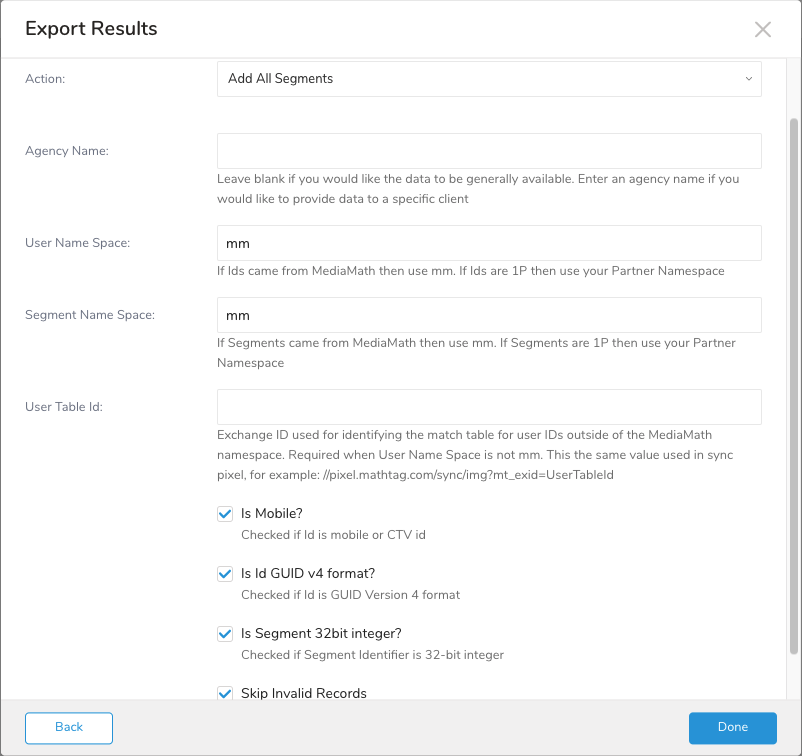This screenshot has width=802, height=756.
Task: Uncheck Skip Invalid Records checkbox
Action: (225, 692)
